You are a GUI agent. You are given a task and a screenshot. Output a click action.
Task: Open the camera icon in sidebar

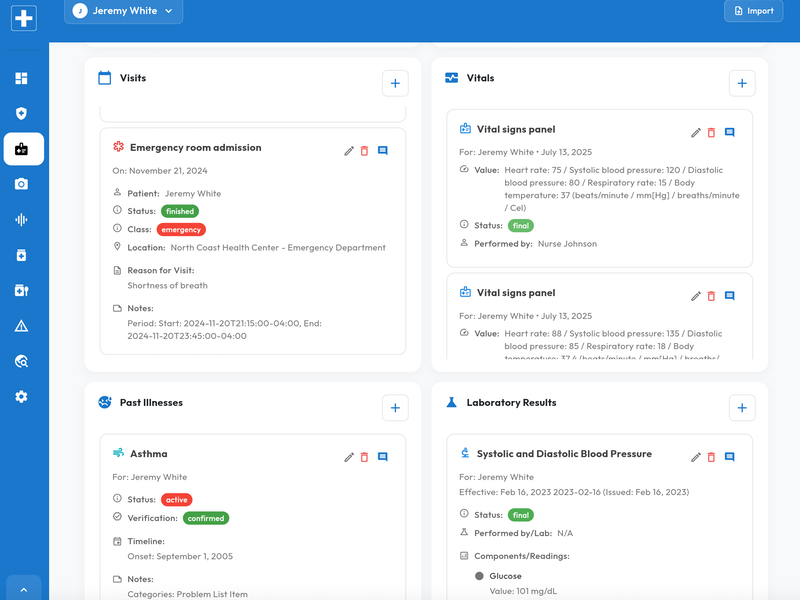click(x=22, y=184)
